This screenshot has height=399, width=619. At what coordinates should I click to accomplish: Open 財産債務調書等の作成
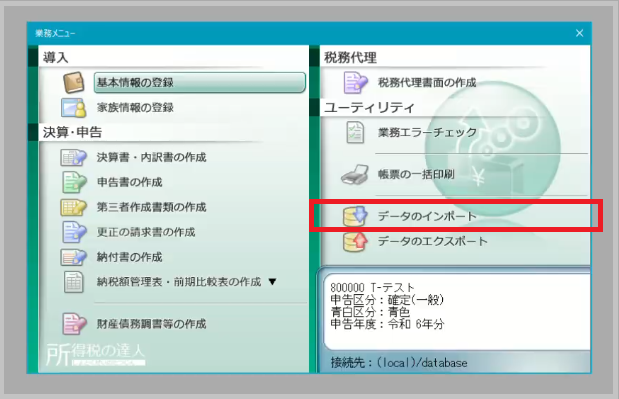[x=151, y=324]
